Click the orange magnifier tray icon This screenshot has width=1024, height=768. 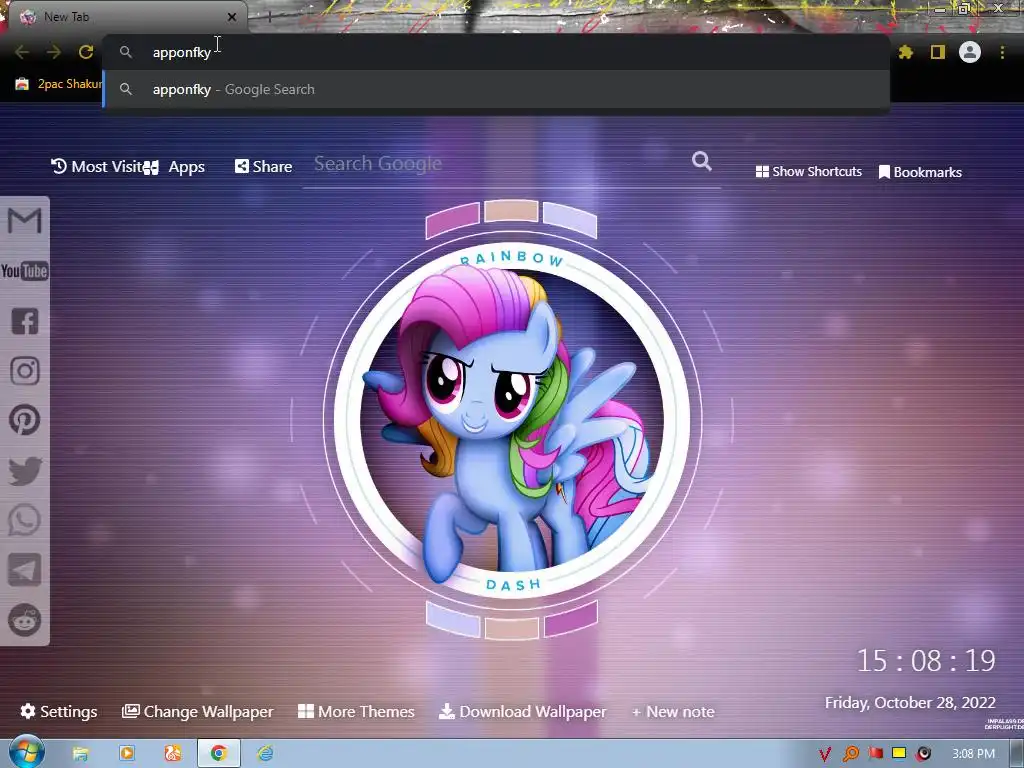click(850, 754)
